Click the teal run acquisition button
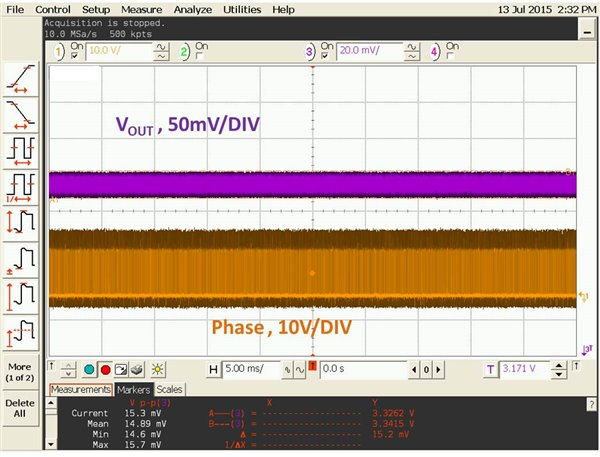This screenshot has height=457, width=600. coord(88,370)
